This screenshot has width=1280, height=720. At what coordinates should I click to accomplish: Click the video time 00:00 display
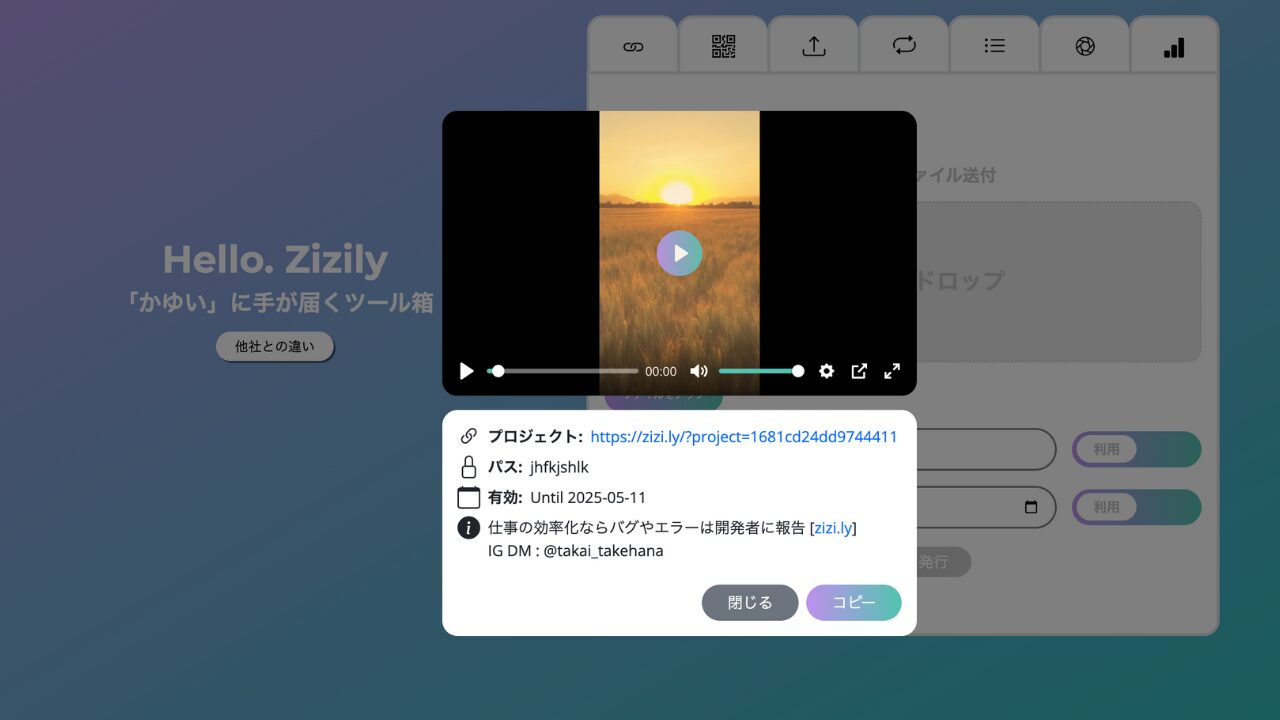[660, 372]
